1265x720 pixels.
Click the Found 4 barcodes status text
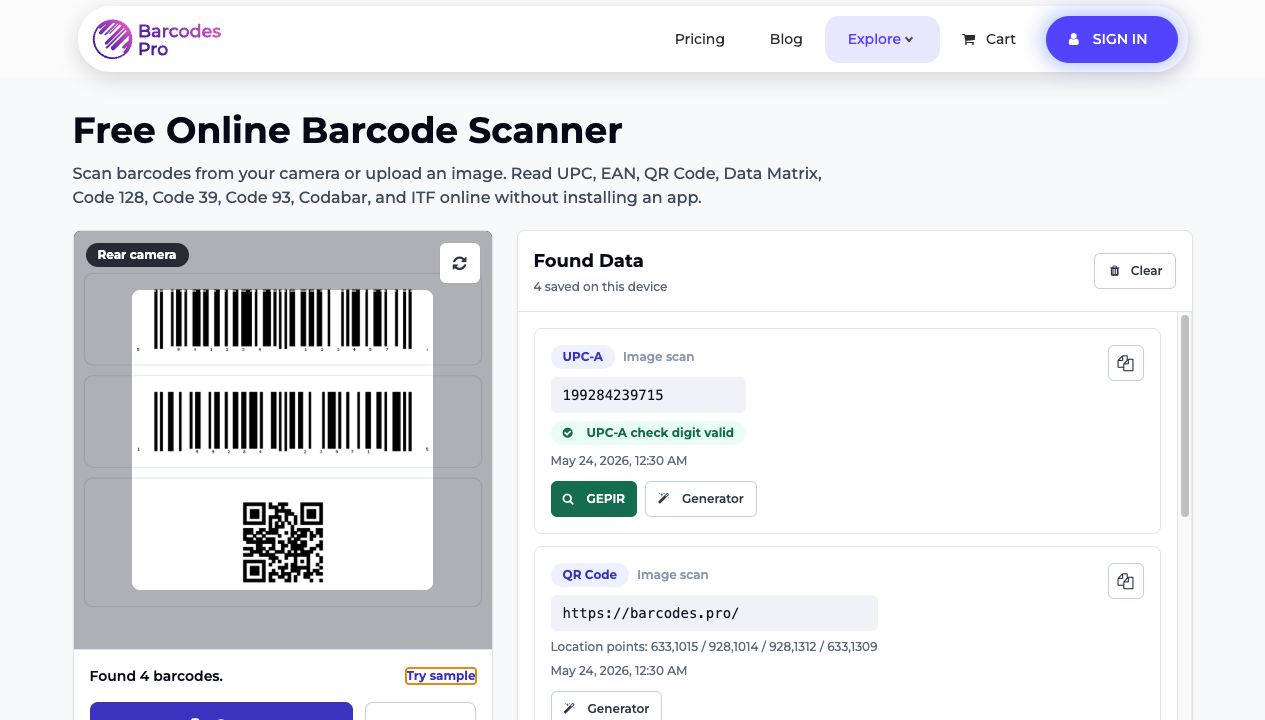156,676
